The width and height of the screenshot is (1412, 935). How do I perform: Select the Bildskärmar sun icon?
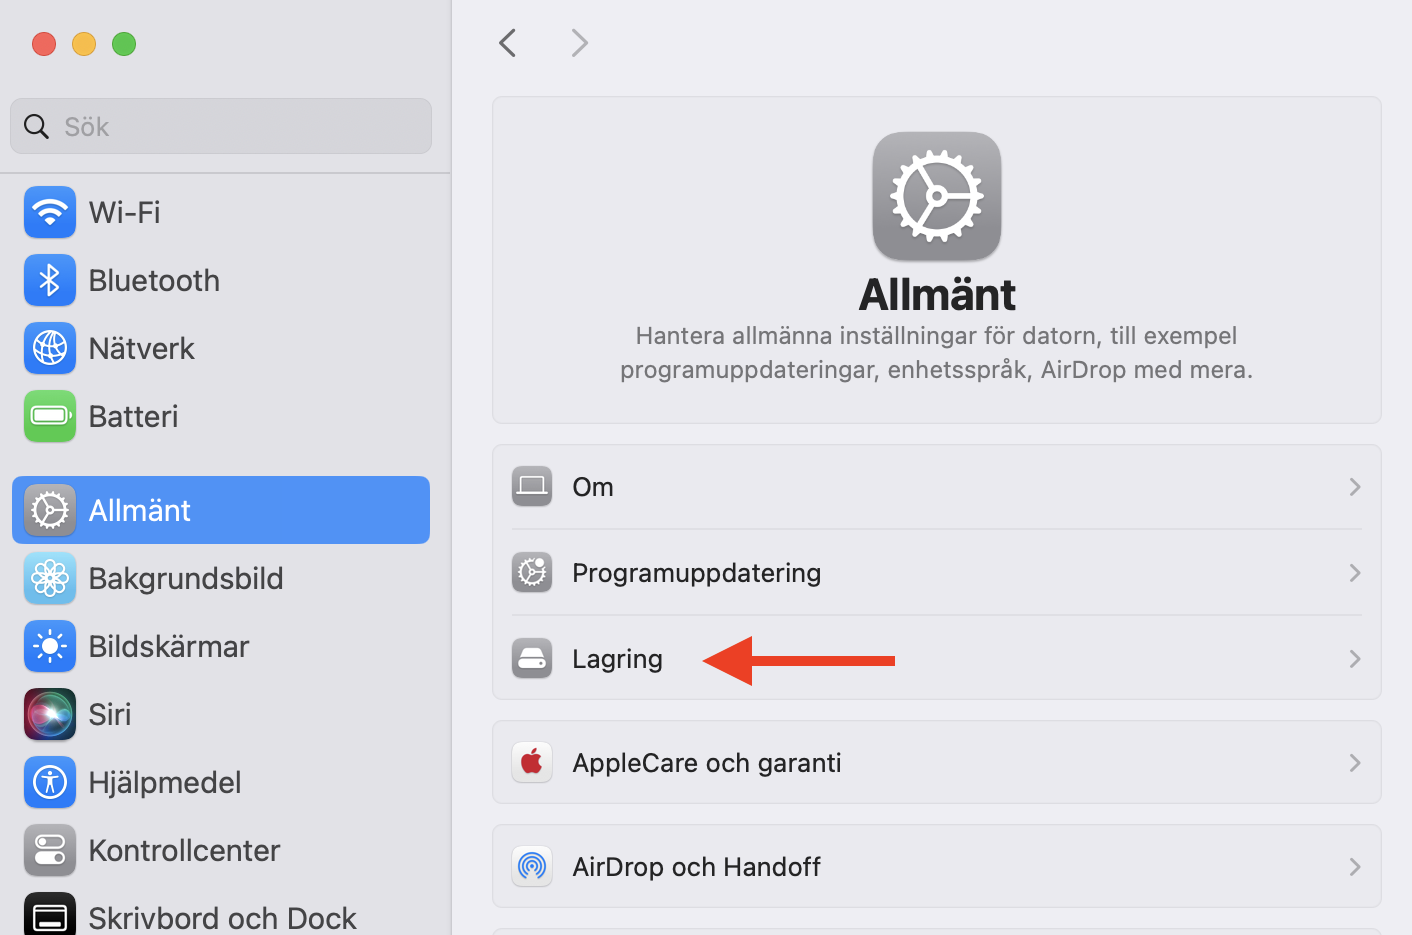tap(50, 646)
